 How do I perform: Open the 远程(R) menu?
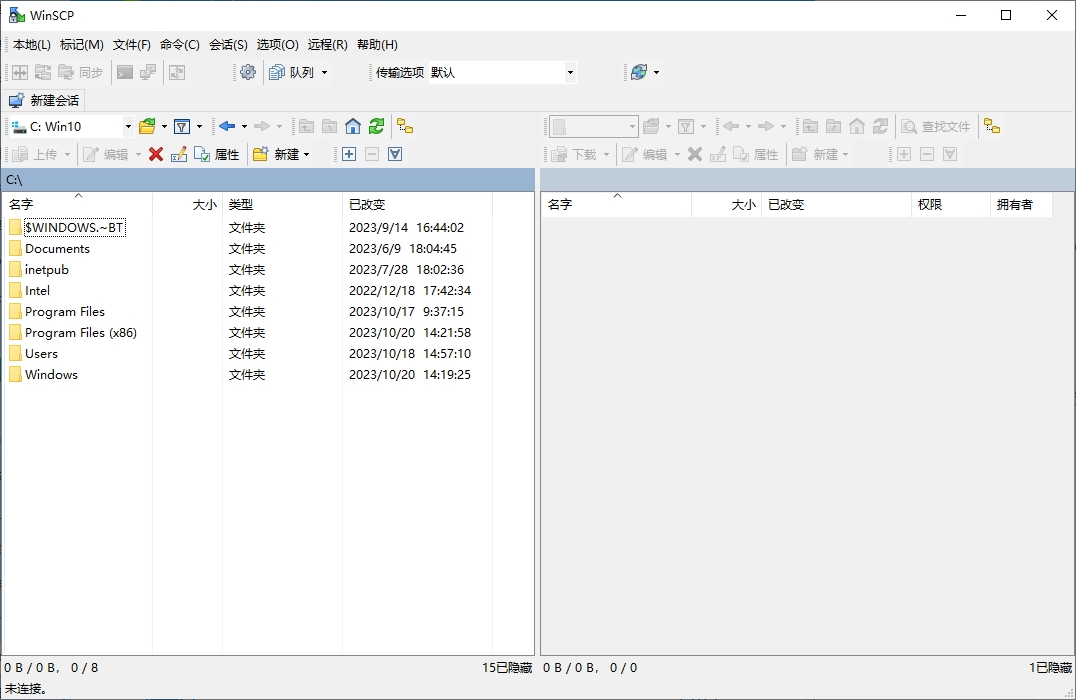pyautogui.click(x=327, y=44)
